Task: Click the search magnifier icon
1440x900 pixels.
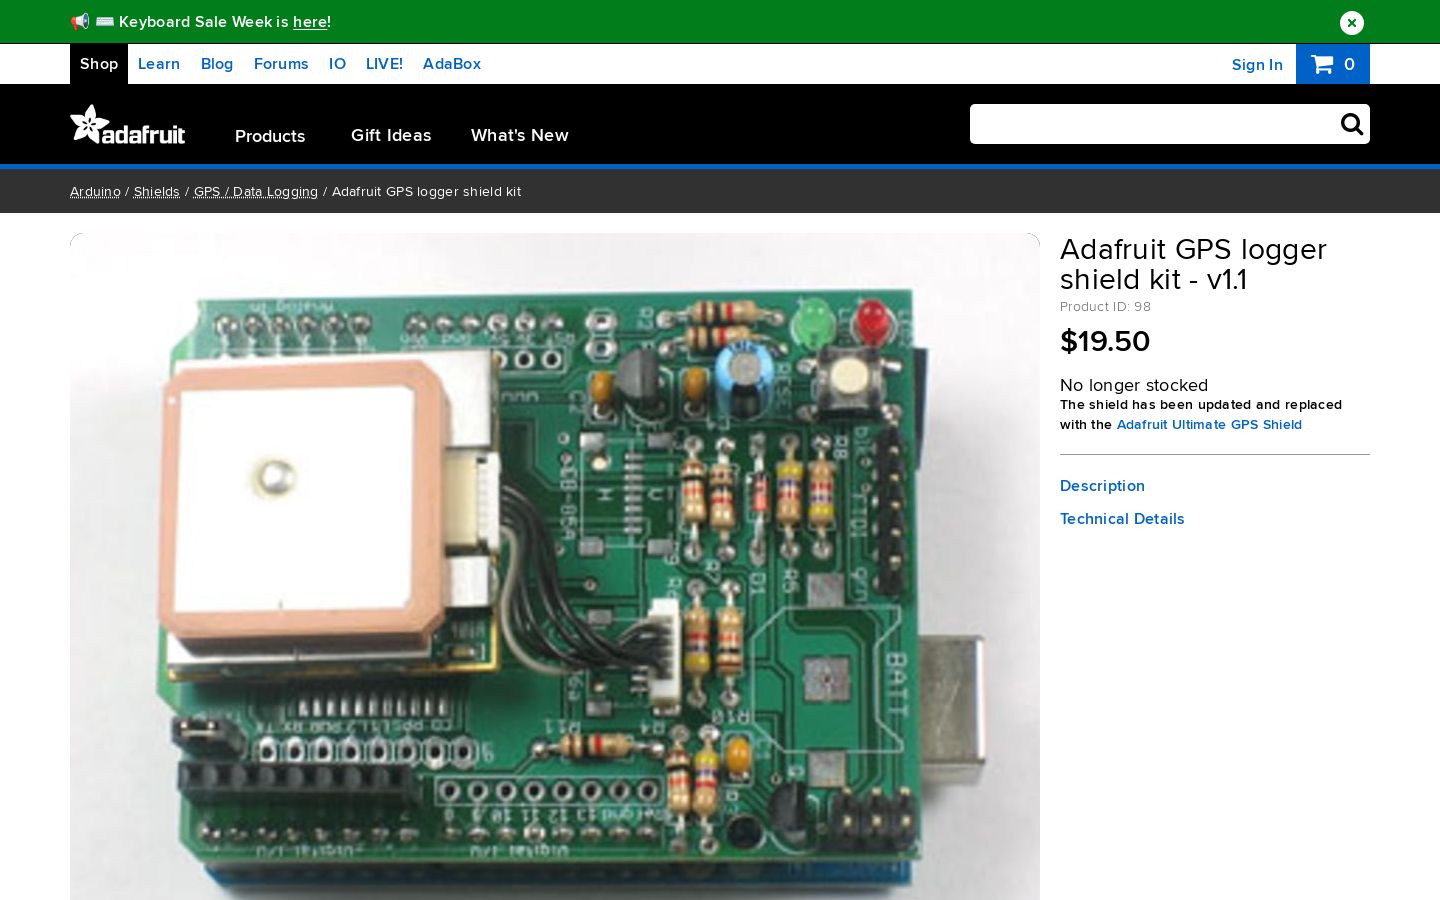Action: coord(1351,124)
